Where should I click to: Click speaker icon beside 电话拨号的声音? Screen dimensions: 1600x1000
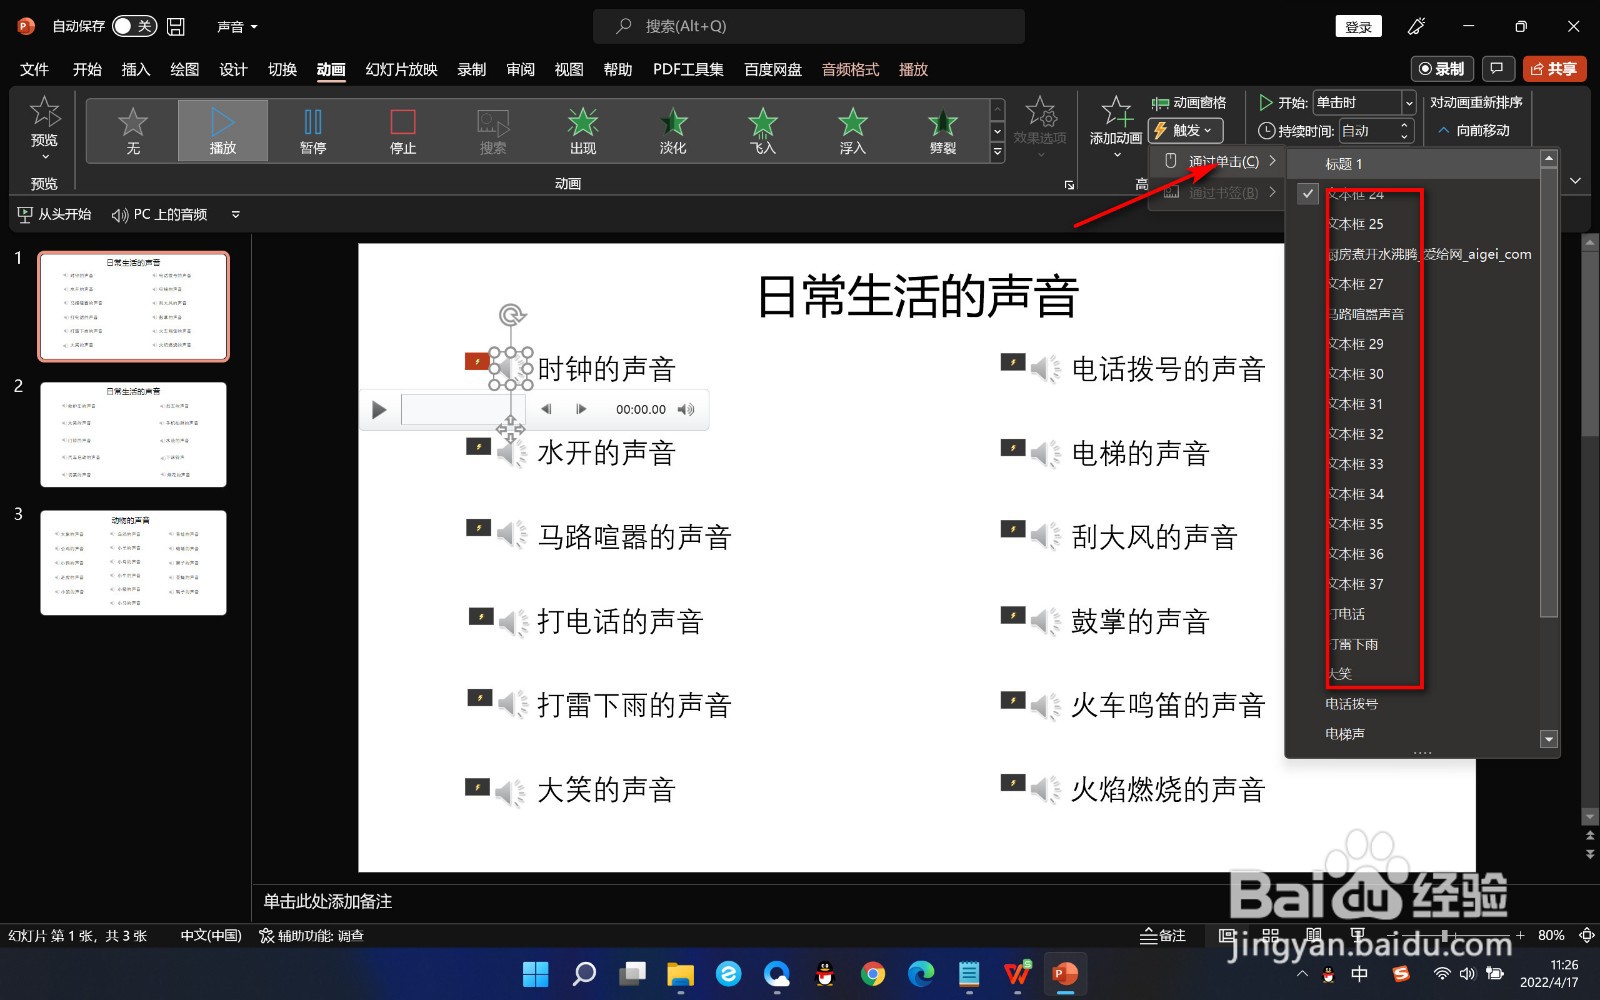[x=1047, y=369]
